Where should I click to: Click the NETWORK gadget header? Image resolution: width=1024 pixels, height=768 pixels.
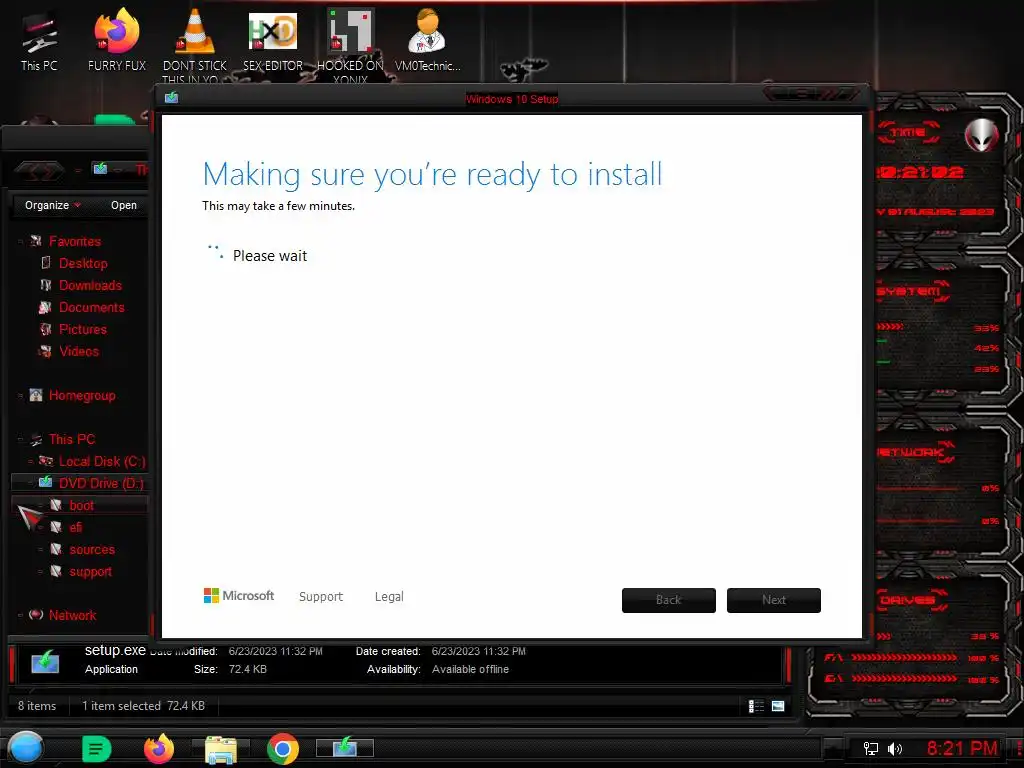[x=914, y=452]
